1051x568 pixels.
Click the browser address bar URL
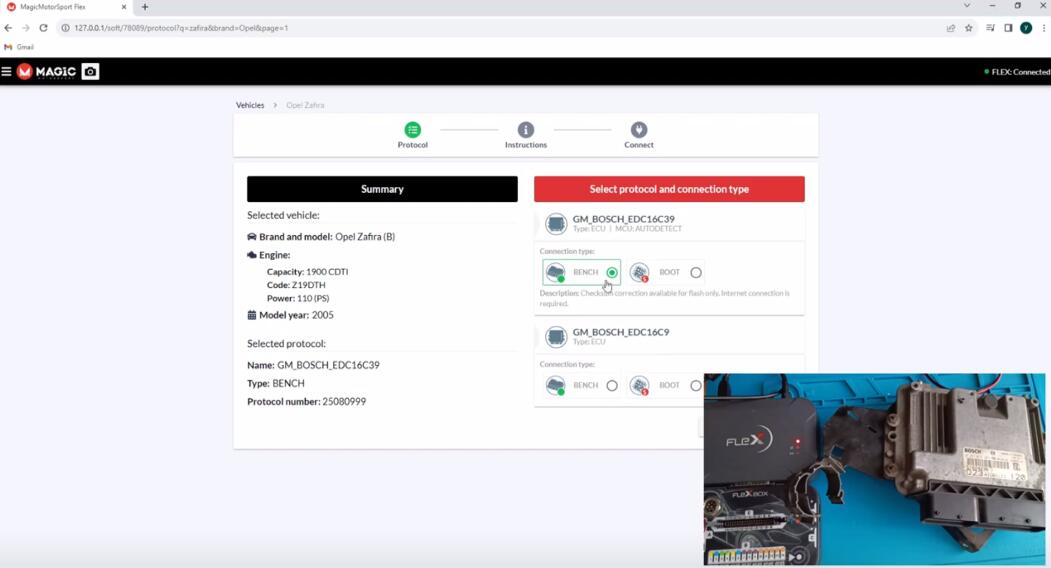coord(181,28)
